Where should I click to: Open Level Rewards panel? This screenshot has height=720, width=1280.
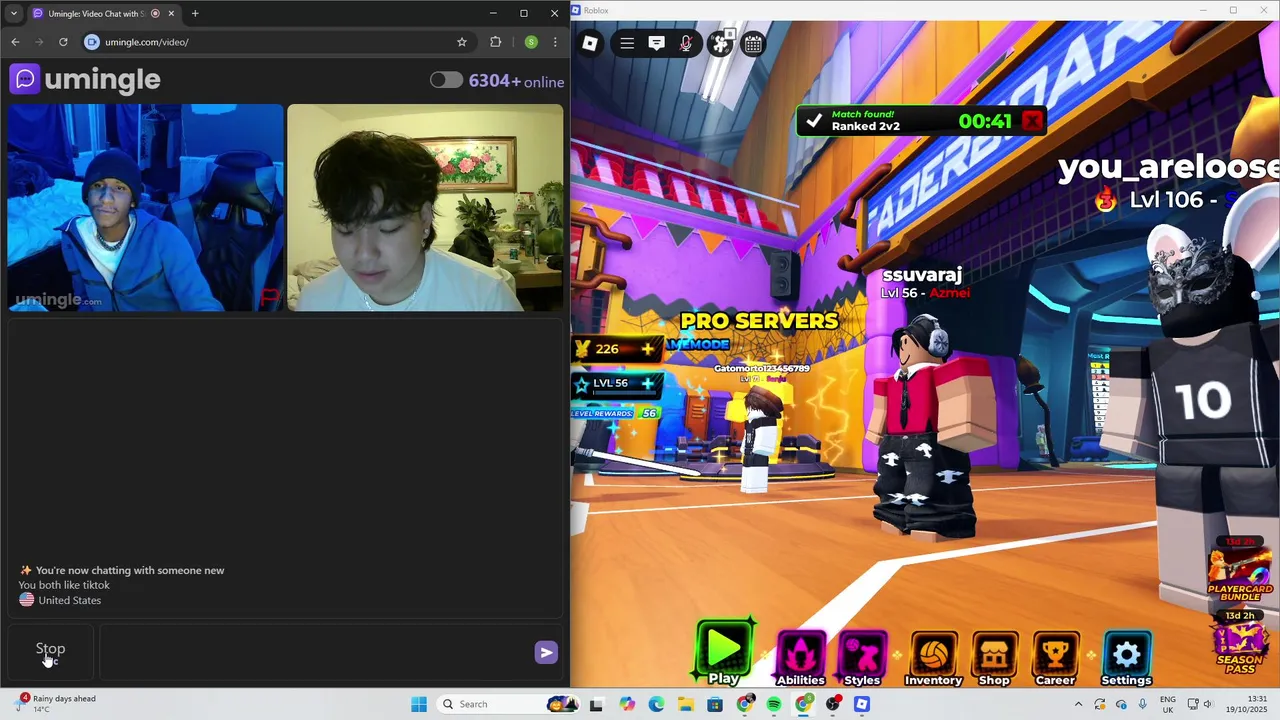point(614,413)
